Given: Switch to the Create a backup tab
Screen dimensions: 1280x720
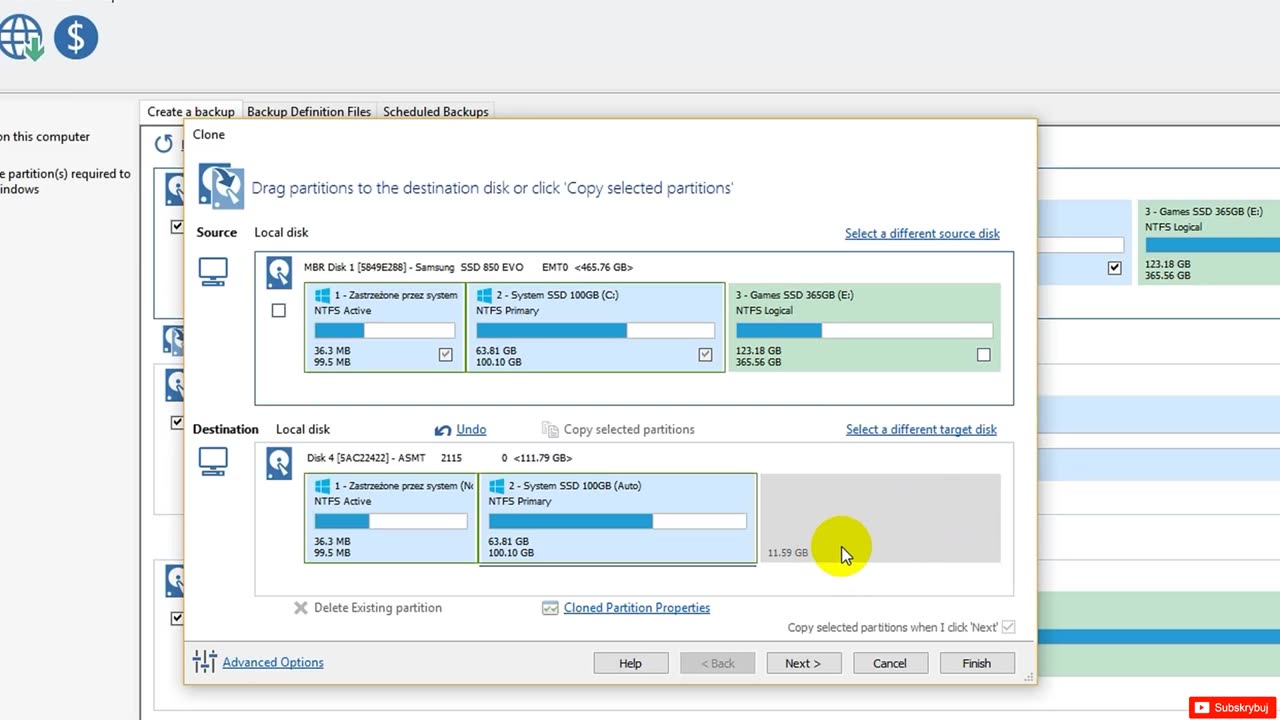Looking at the screenshot, I should 191,112.
